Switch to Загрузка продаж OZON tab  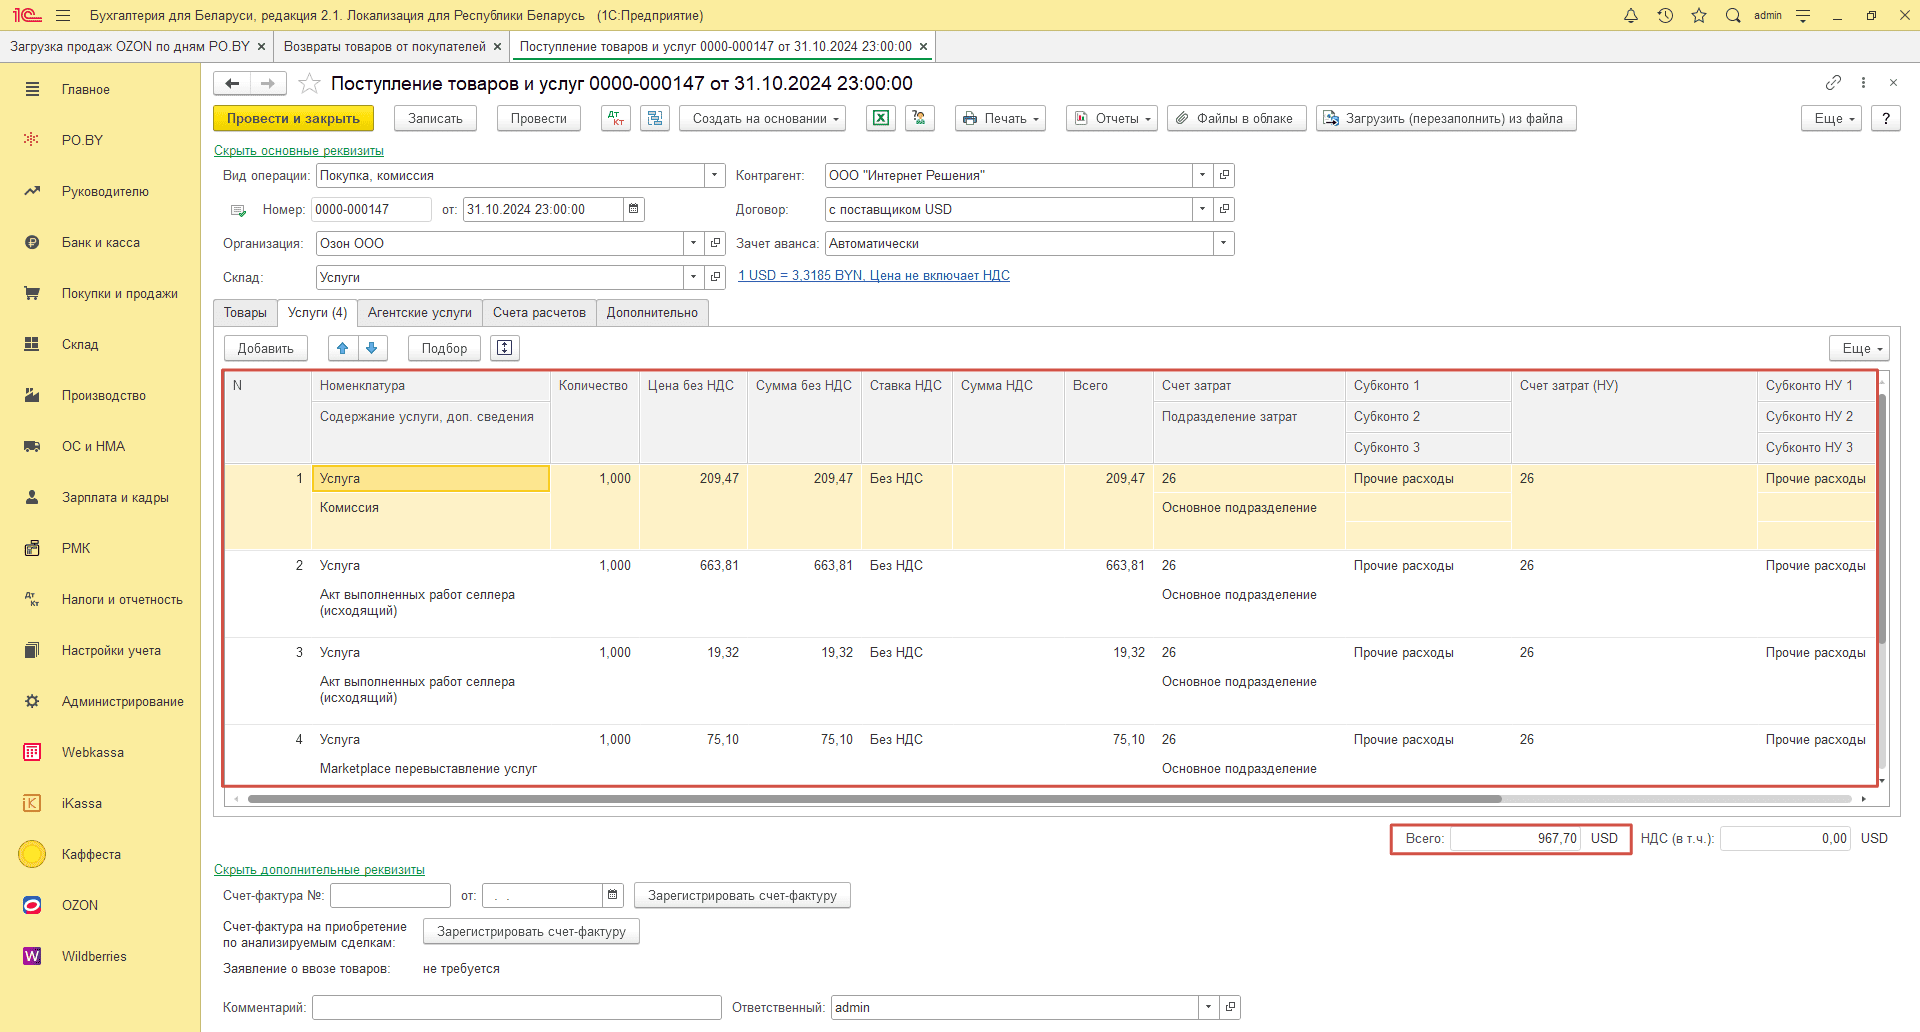[x=130, y=46]
